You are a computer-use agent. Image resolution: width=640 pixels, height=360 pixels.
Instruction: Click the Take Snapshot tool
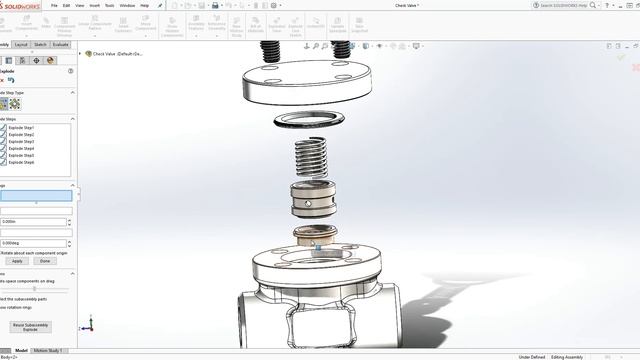click(359, 25)
